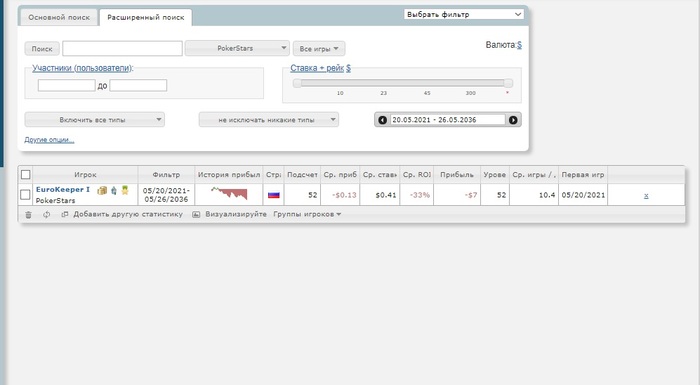Click the Визуализируйте chart button
700x385 pixels.
(229, 214)
